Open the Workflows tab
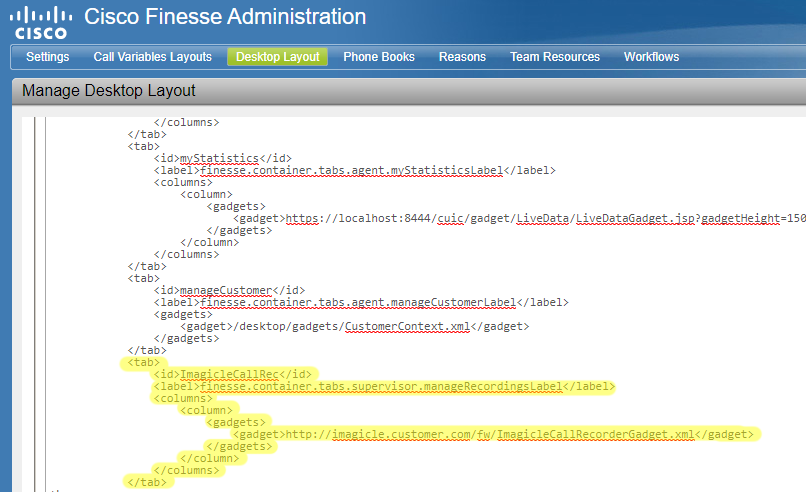The height and width of the screenshot is (492, 806). tap(651, 57)
